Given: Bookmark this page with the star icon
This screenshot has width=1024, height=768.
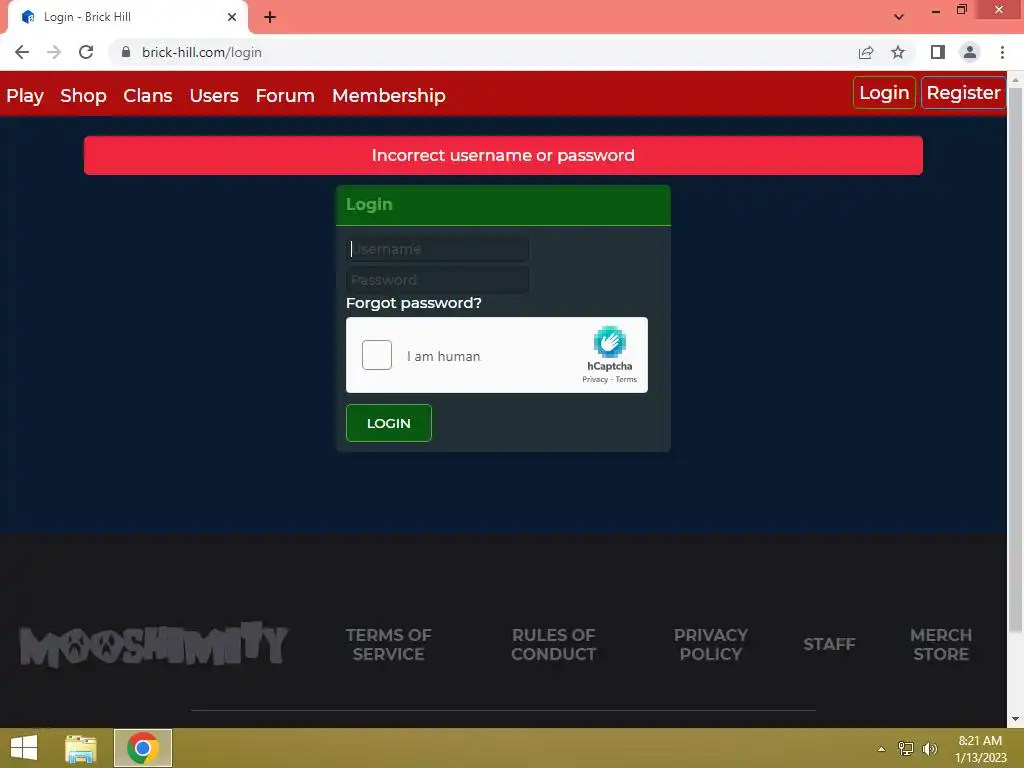Looking at the screenshot, I should pos(898,52).
